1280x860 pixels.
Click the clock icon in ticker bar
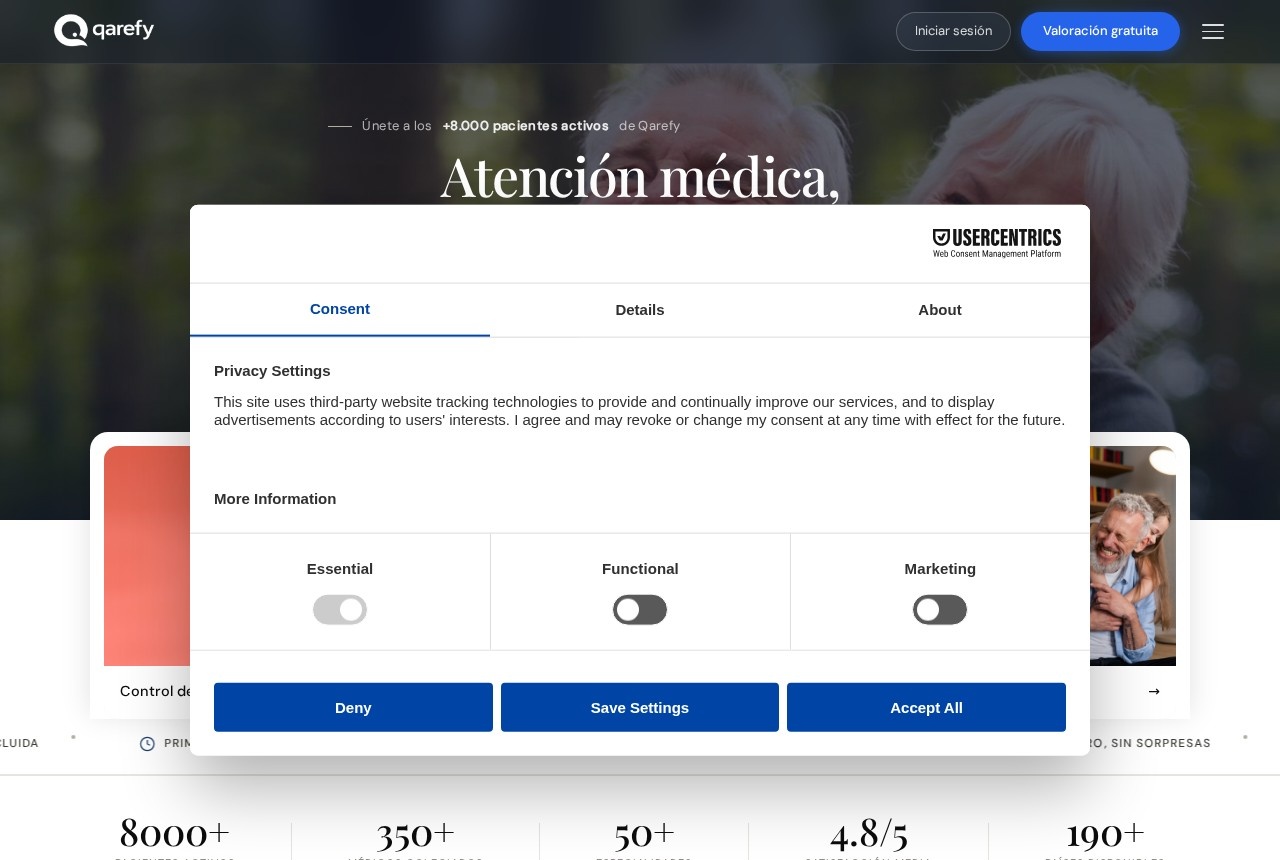pyautogui.click(x=147, y=743)
